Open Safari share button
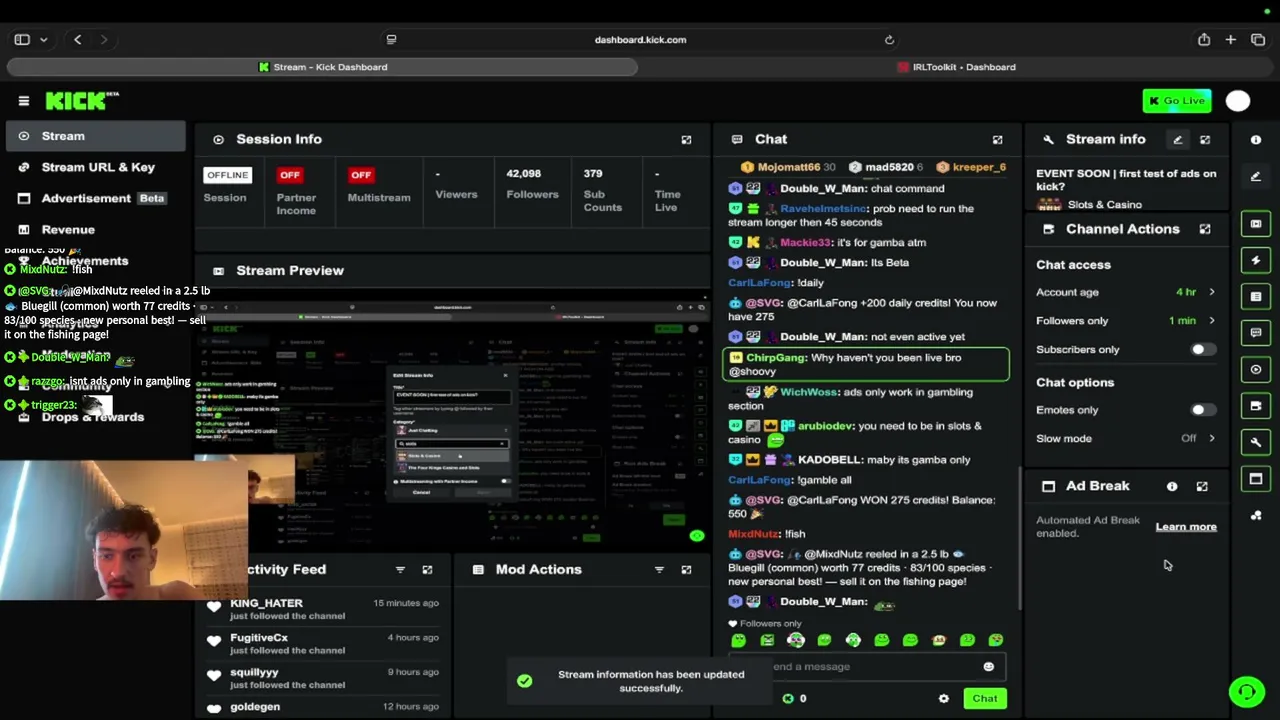Screen dimensions: 1280x720 (x=1204, y=40)
